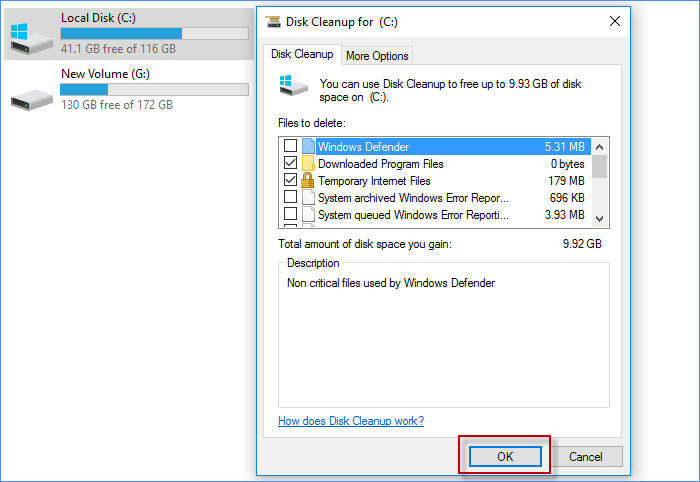Click the New Volume (G:) usage bar
The height and width of the screenshot is (482, 700).
pos(154,89)
